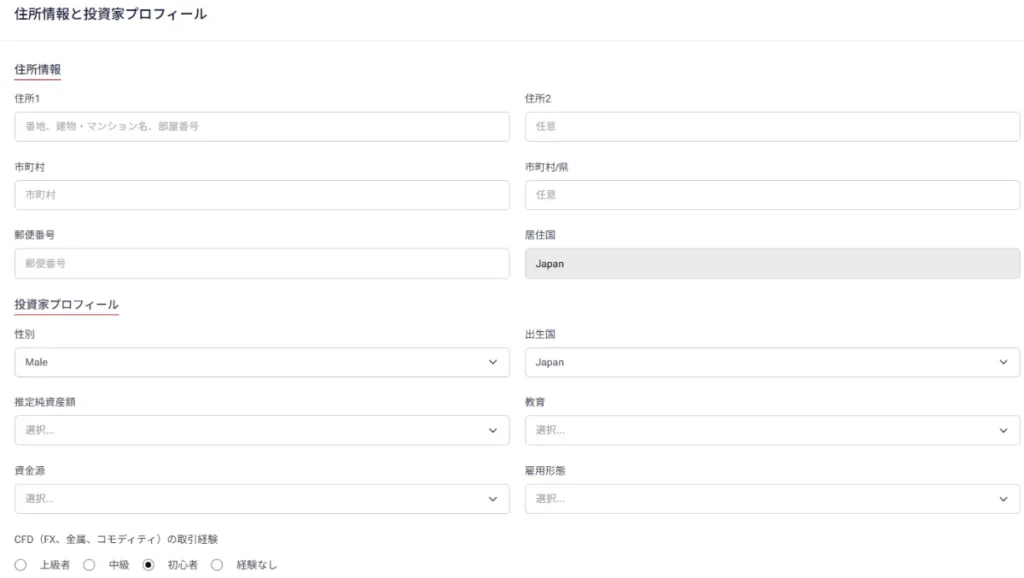Open the 教育 dropdown
This screenshot has width=1024, height=578.
coord(772,430)
